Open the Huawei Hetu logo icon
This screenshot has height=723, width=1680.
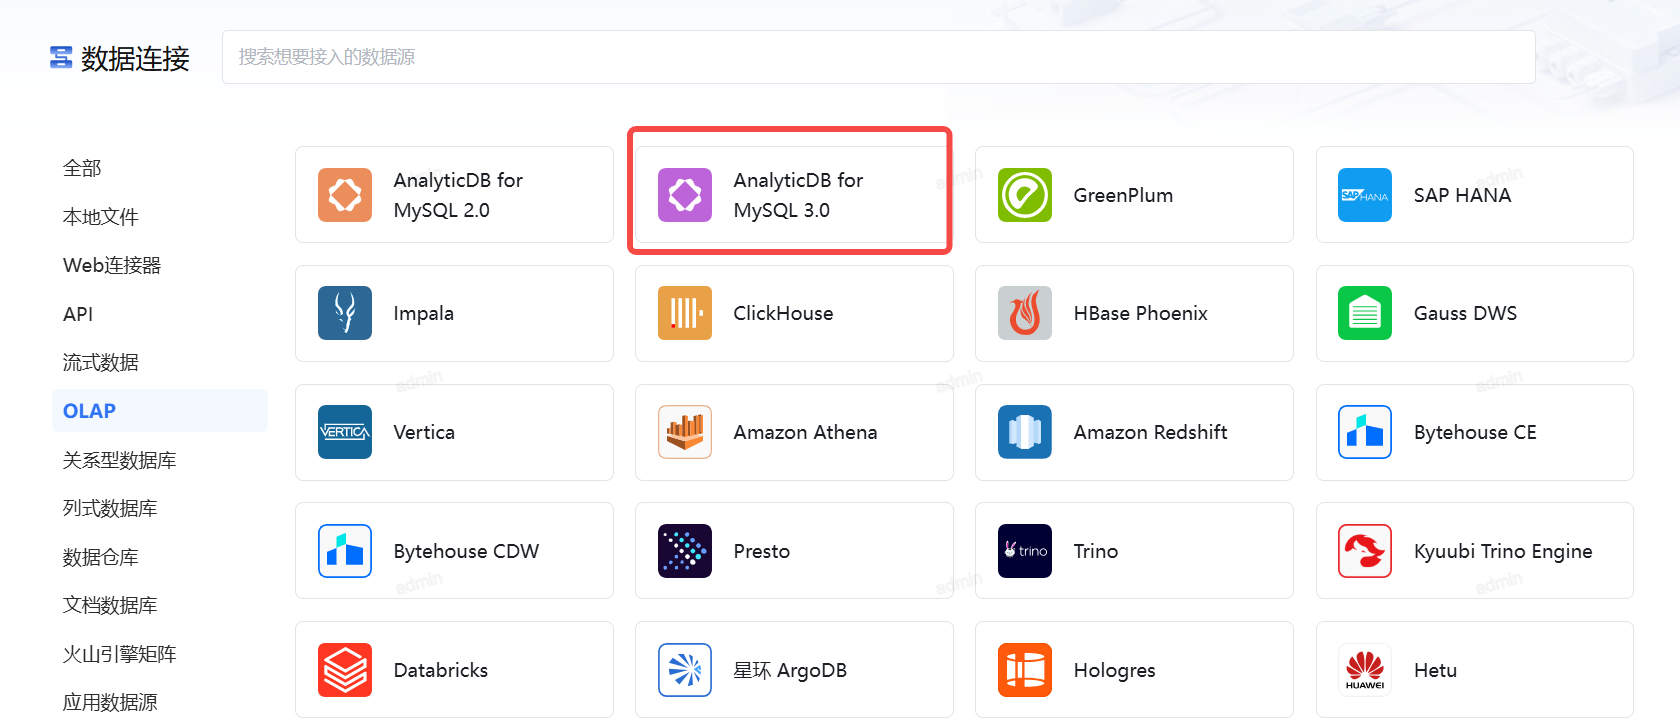click(x=1364, y=669)
